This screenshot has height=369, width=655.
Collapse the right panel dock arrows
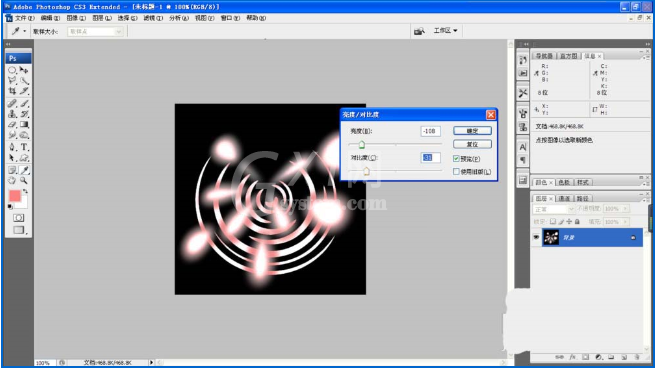tap(647, 43)
